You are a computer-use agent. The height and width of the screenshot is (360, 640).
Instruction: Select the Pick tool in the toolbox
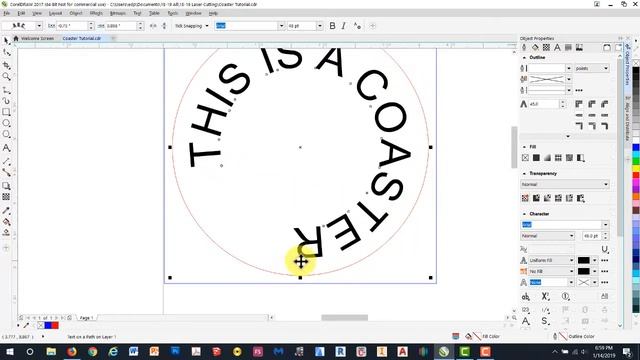pyautogui.click(x=6, y=40)
